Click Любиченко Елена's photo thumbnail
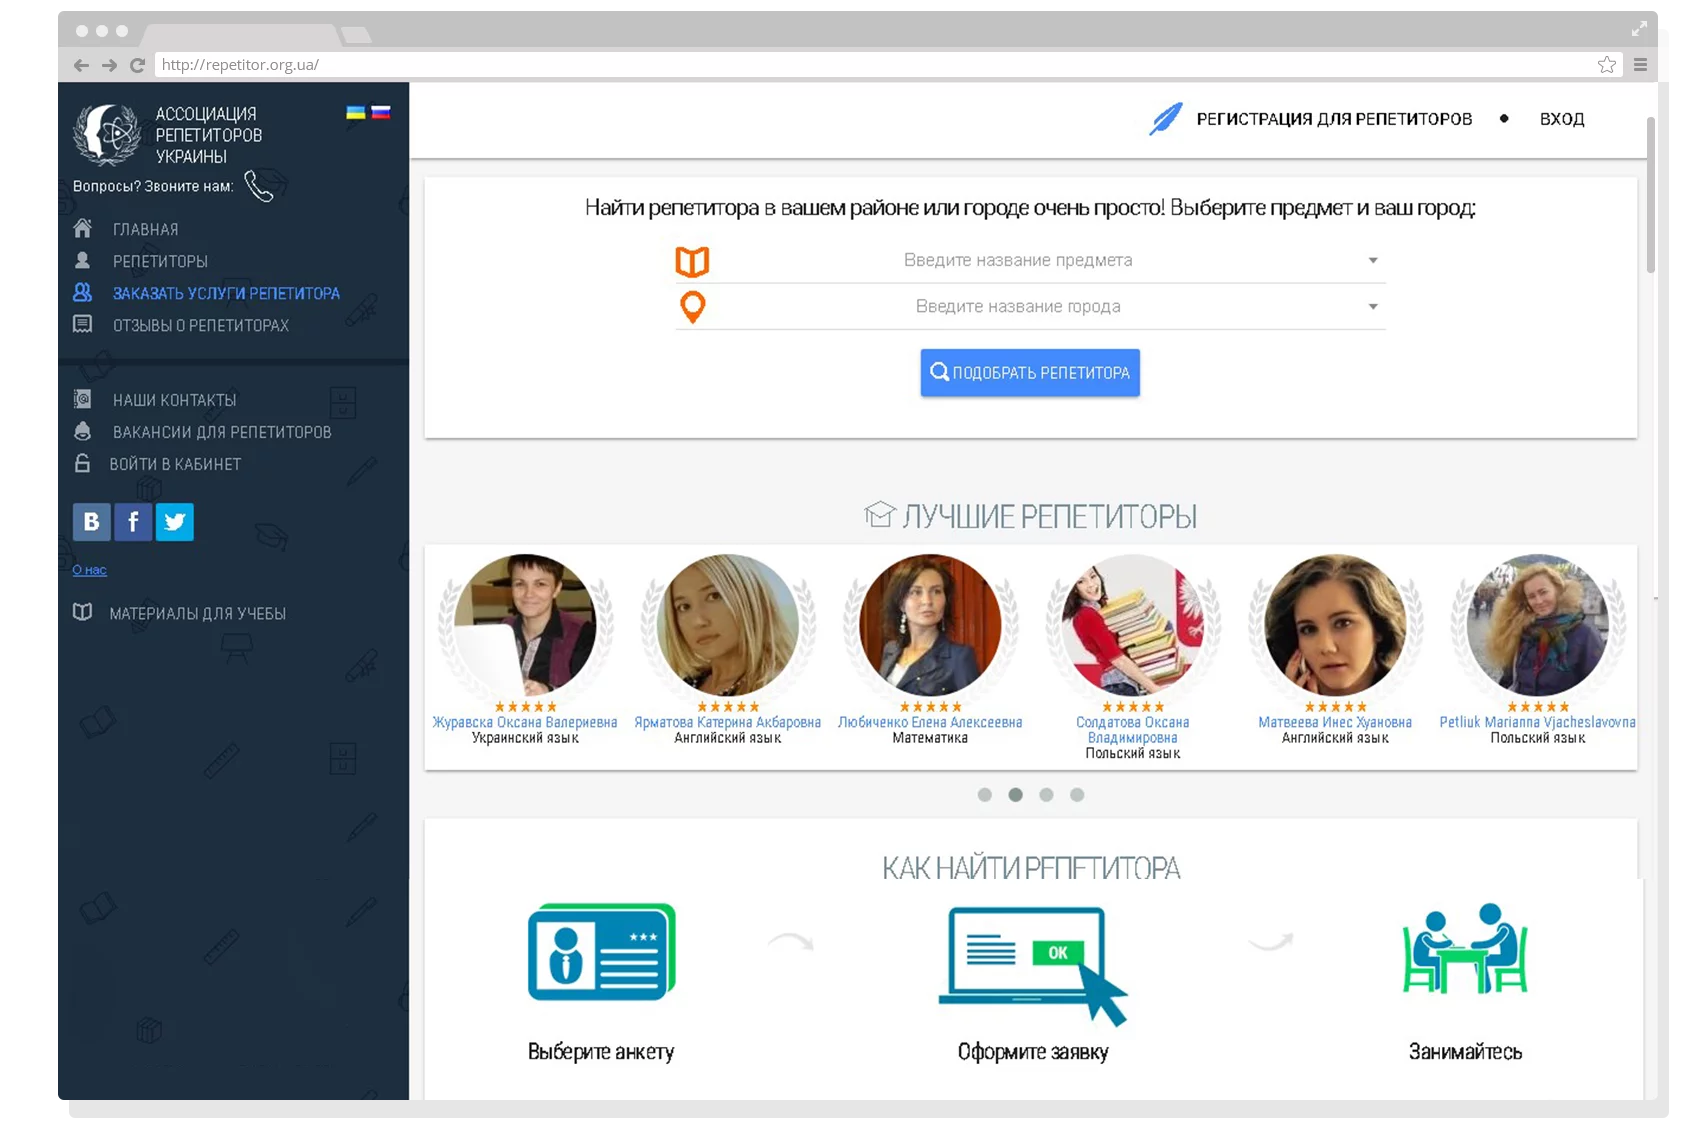Image resolution: width=1707 pixels, height=1148 pixels. pyautogui.click(x=930, y=625)
